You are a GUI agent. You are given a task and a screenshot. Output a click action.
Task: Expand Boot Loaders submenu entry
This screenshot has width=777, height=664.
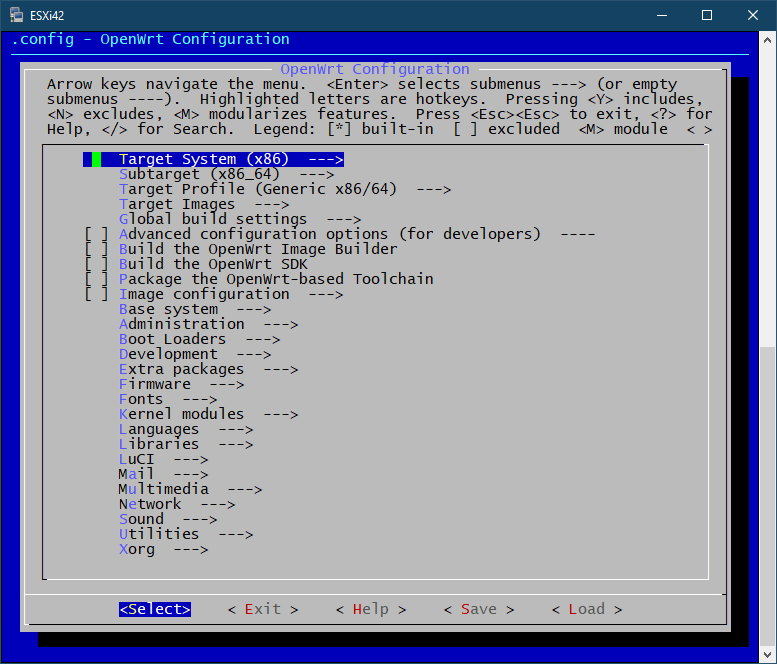pyautogui.click(x=200, y=339)
